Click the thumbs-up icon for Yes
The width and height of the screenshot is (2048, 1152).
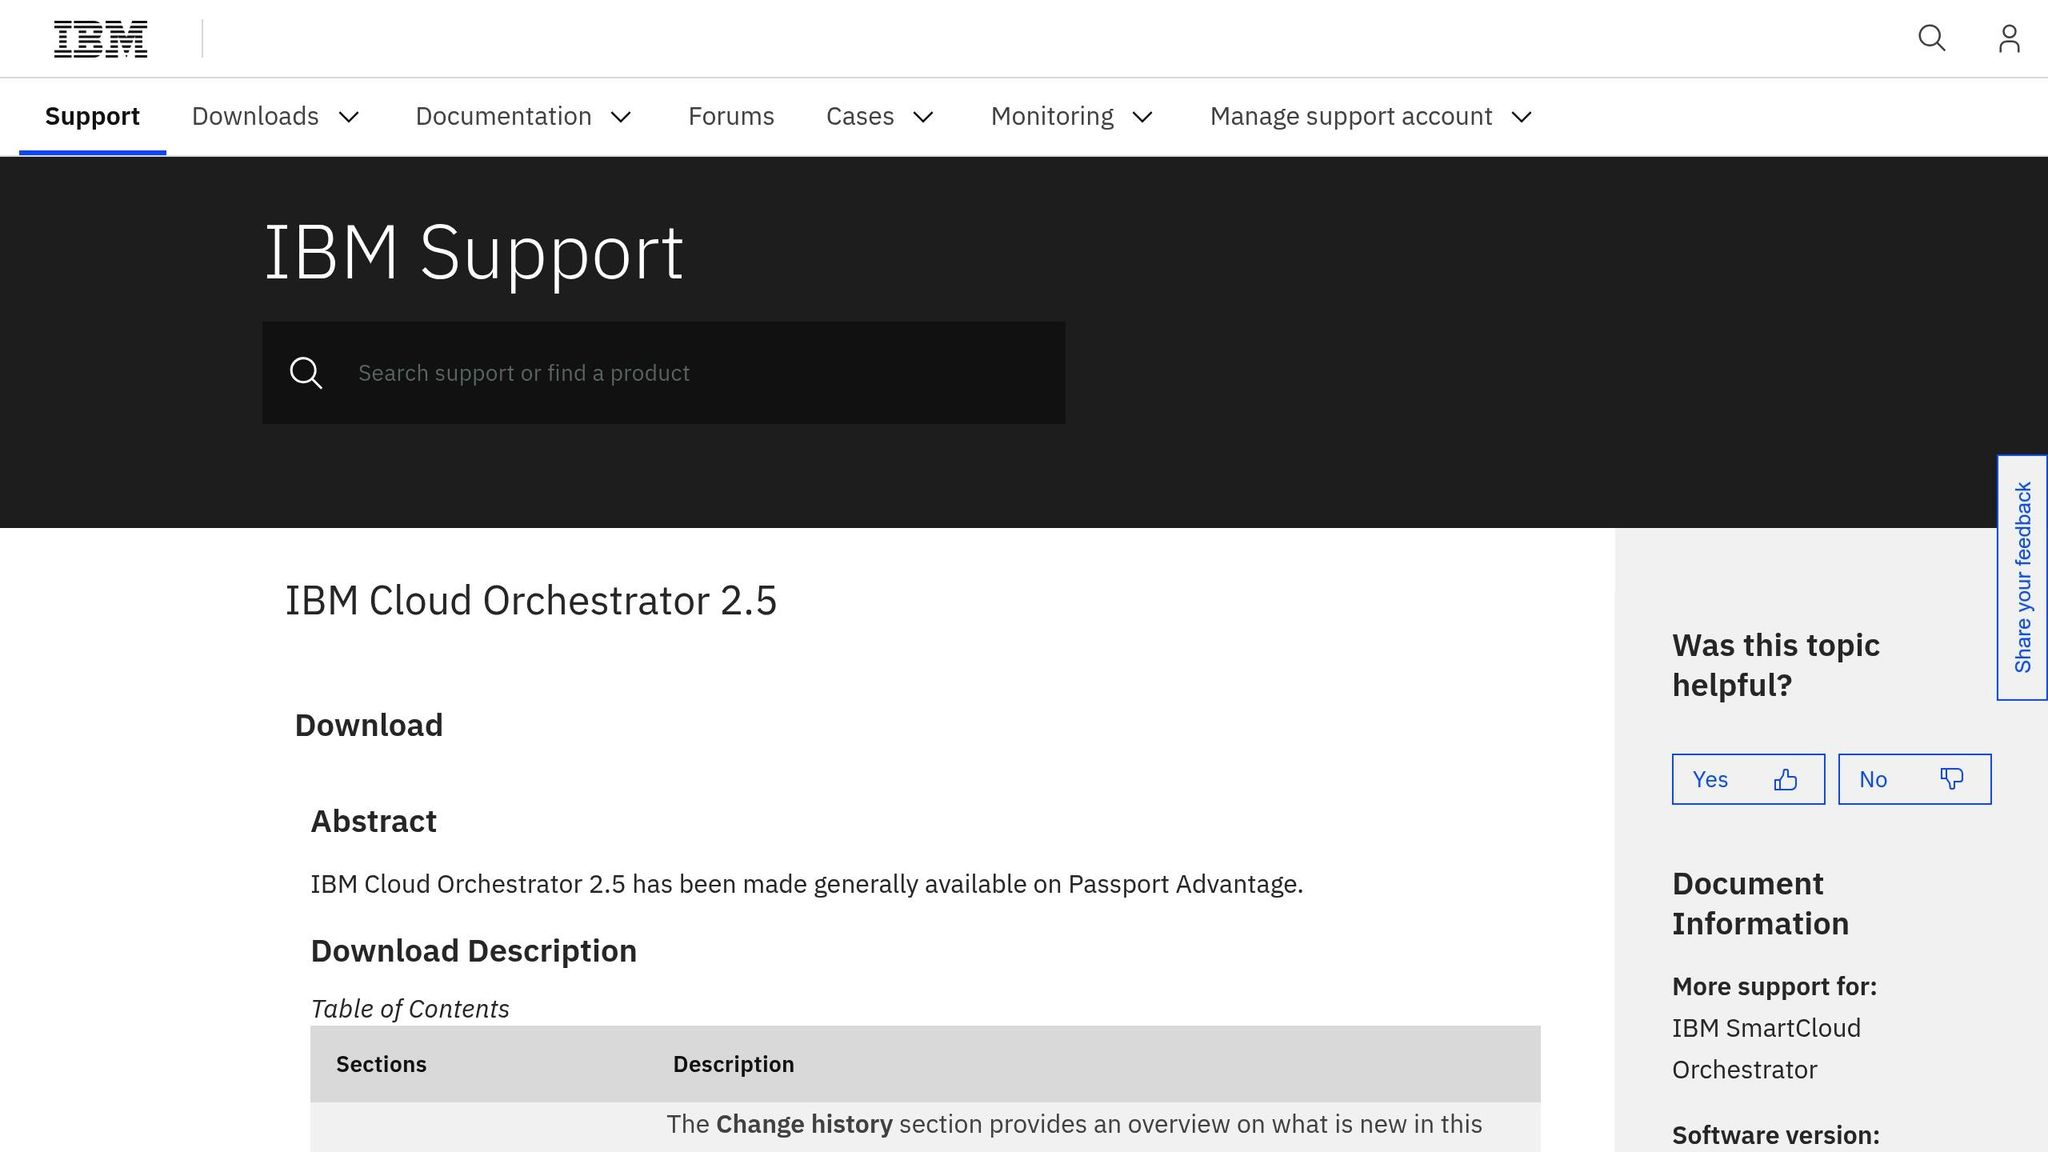click(1785, 780)
